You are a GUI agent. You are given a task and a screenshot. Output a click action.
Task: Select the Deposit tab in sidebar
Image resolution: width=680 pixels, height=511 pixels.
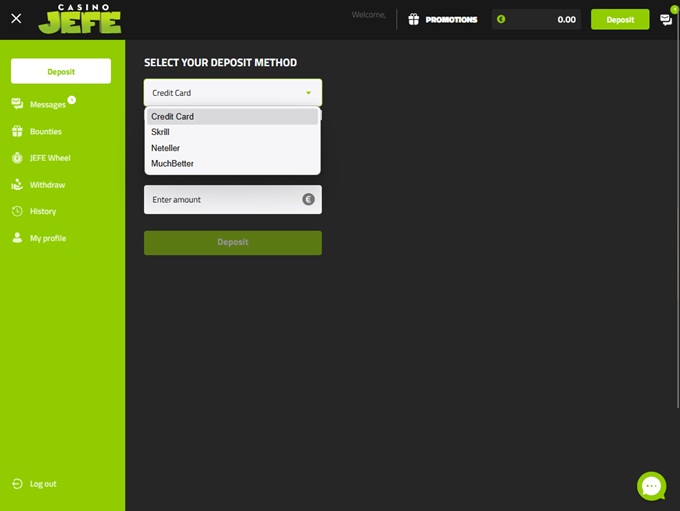click(x=61, y=71)
